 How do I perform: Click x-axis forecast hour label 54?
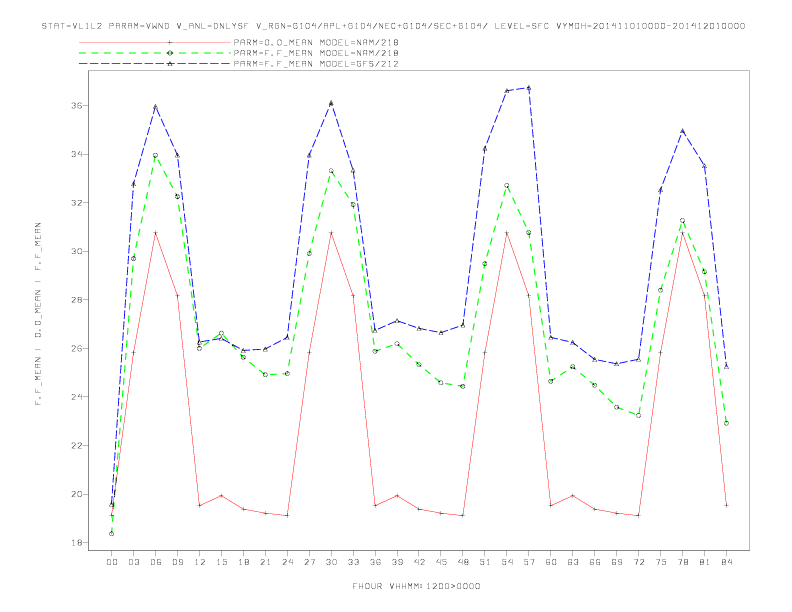(507, 562)
